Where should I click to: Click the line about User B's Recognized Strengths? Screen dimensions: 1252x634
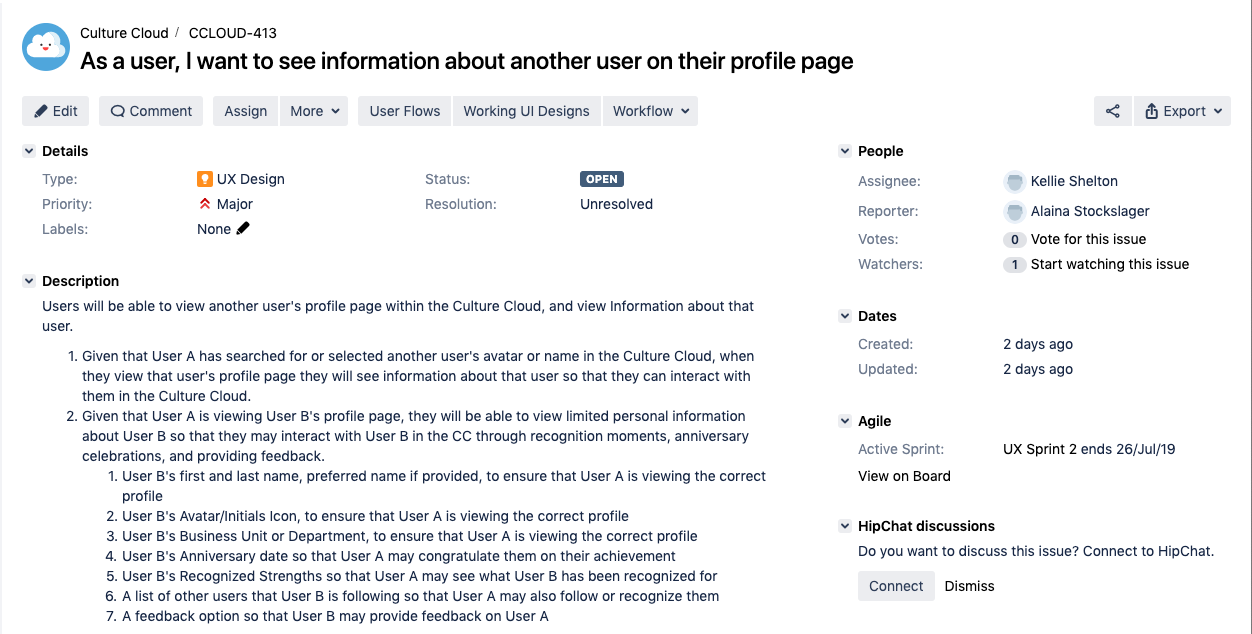420,576
